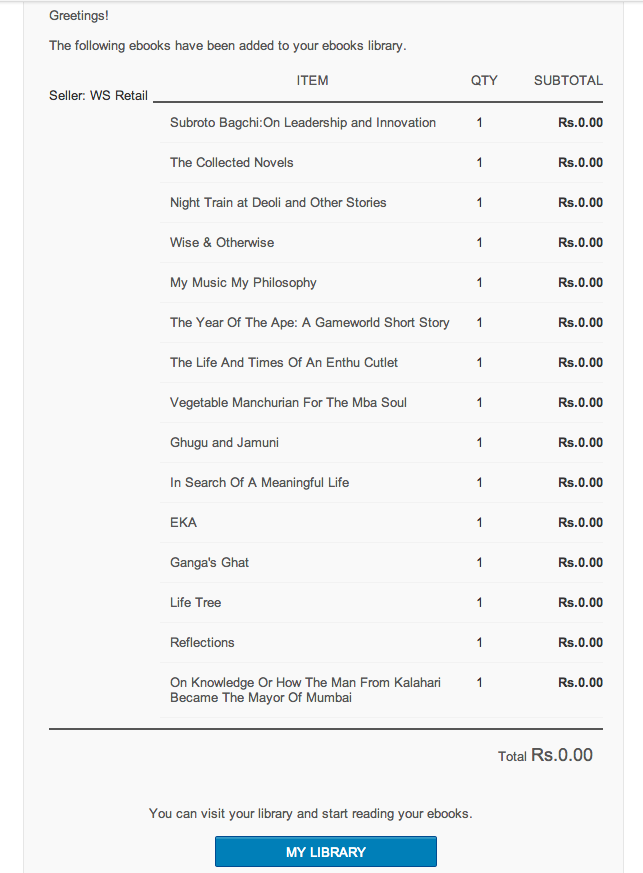Viewport: 643px width, 873px height.
Task: Open The Life And Times Of An Enthu Cutlet
Action: (x=284, y=362)
